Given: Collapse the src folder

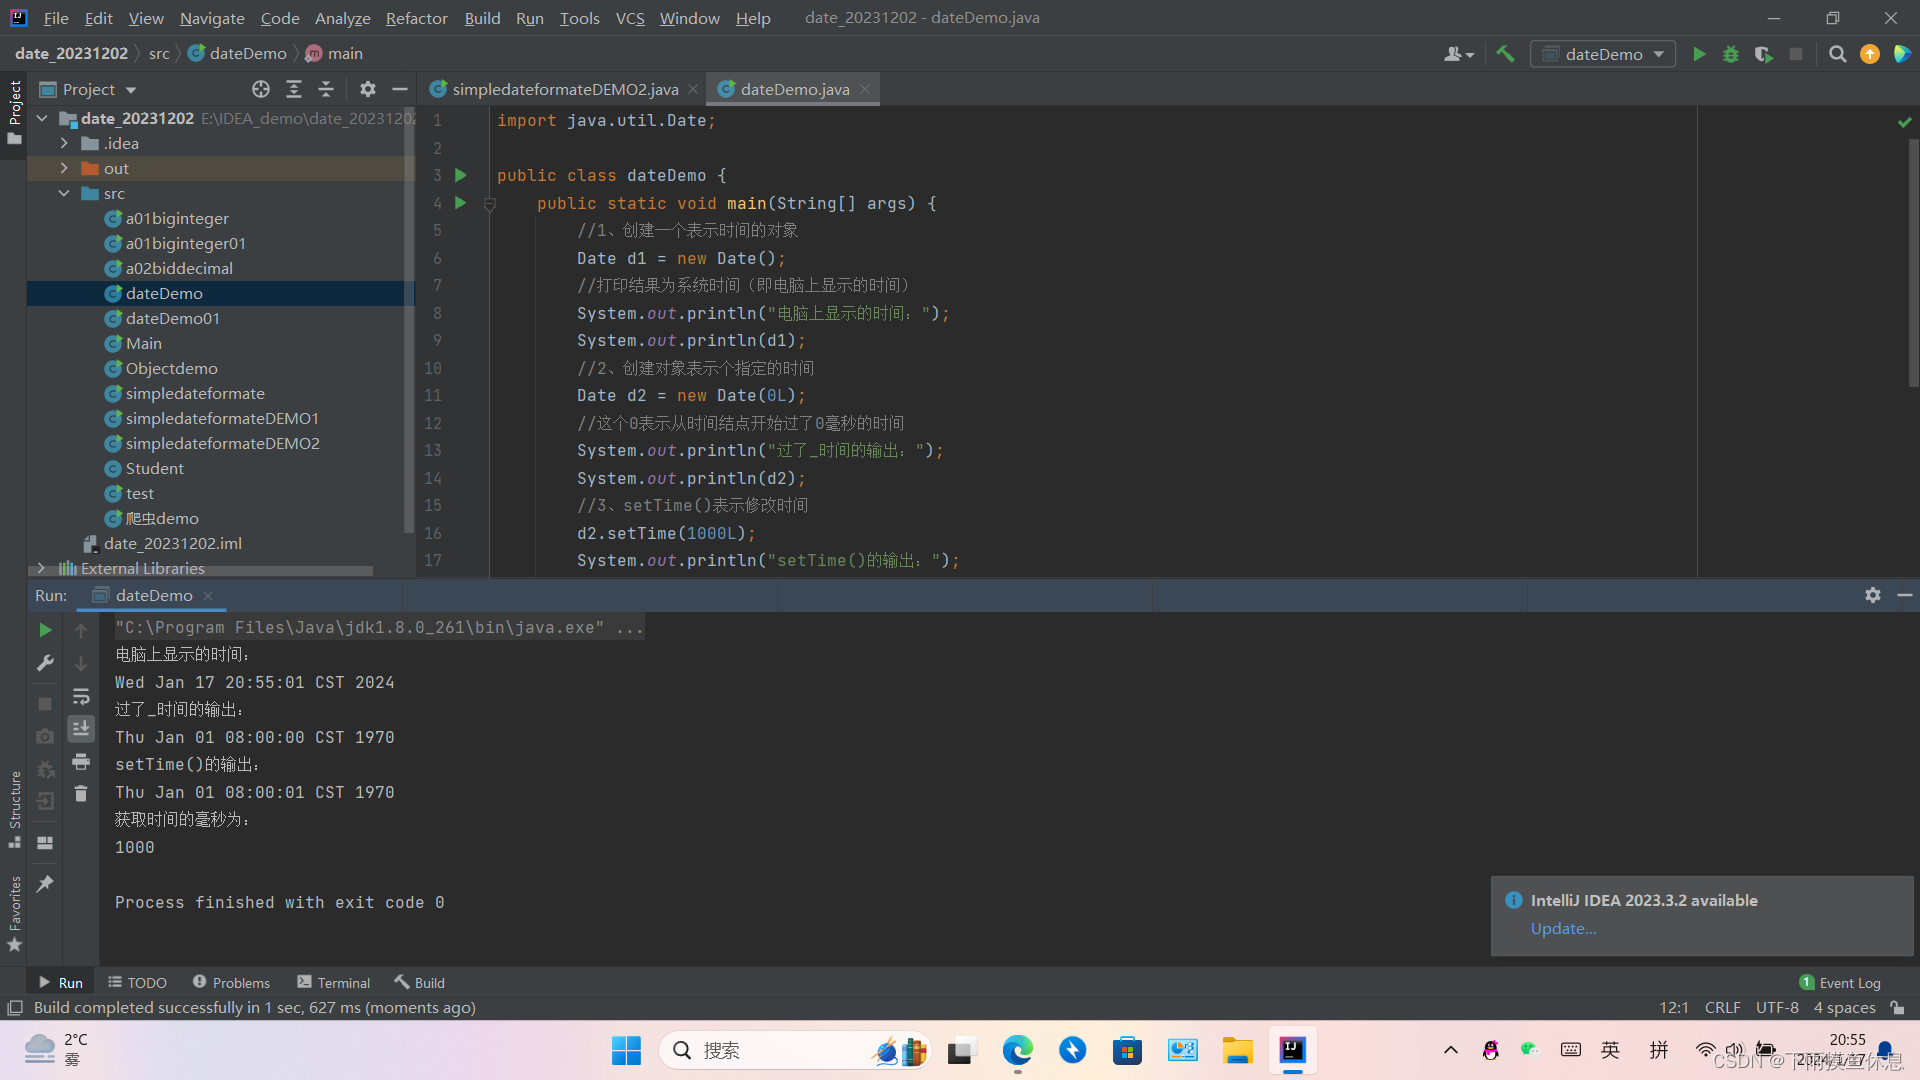Looking at the screenshot, I should coord(64,193).
